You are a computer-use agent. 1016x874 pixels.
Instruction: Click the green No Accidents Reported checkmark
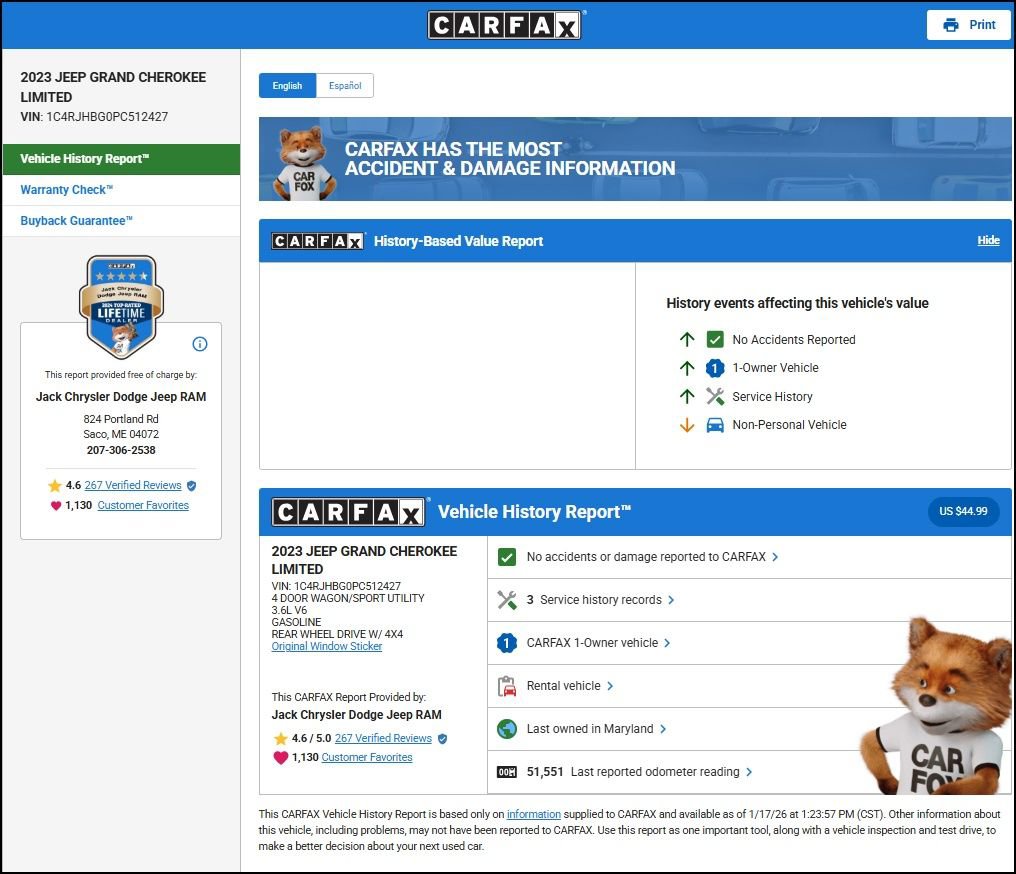[715, 340]
